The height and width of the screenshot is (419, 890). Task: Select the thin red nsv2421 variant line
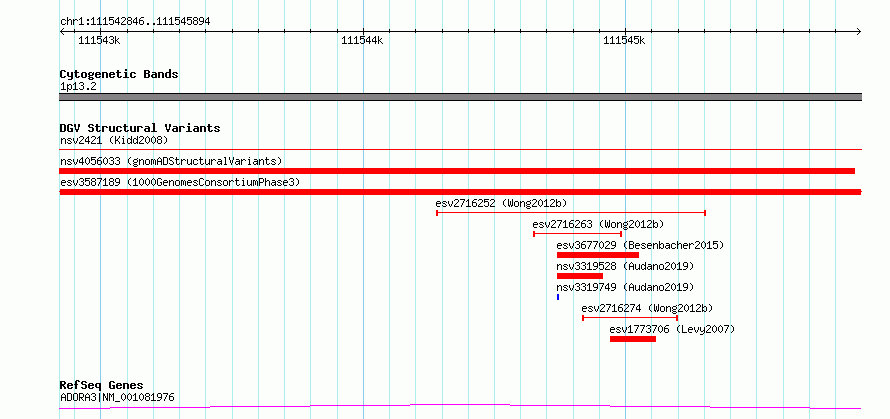tap(460, 150)
